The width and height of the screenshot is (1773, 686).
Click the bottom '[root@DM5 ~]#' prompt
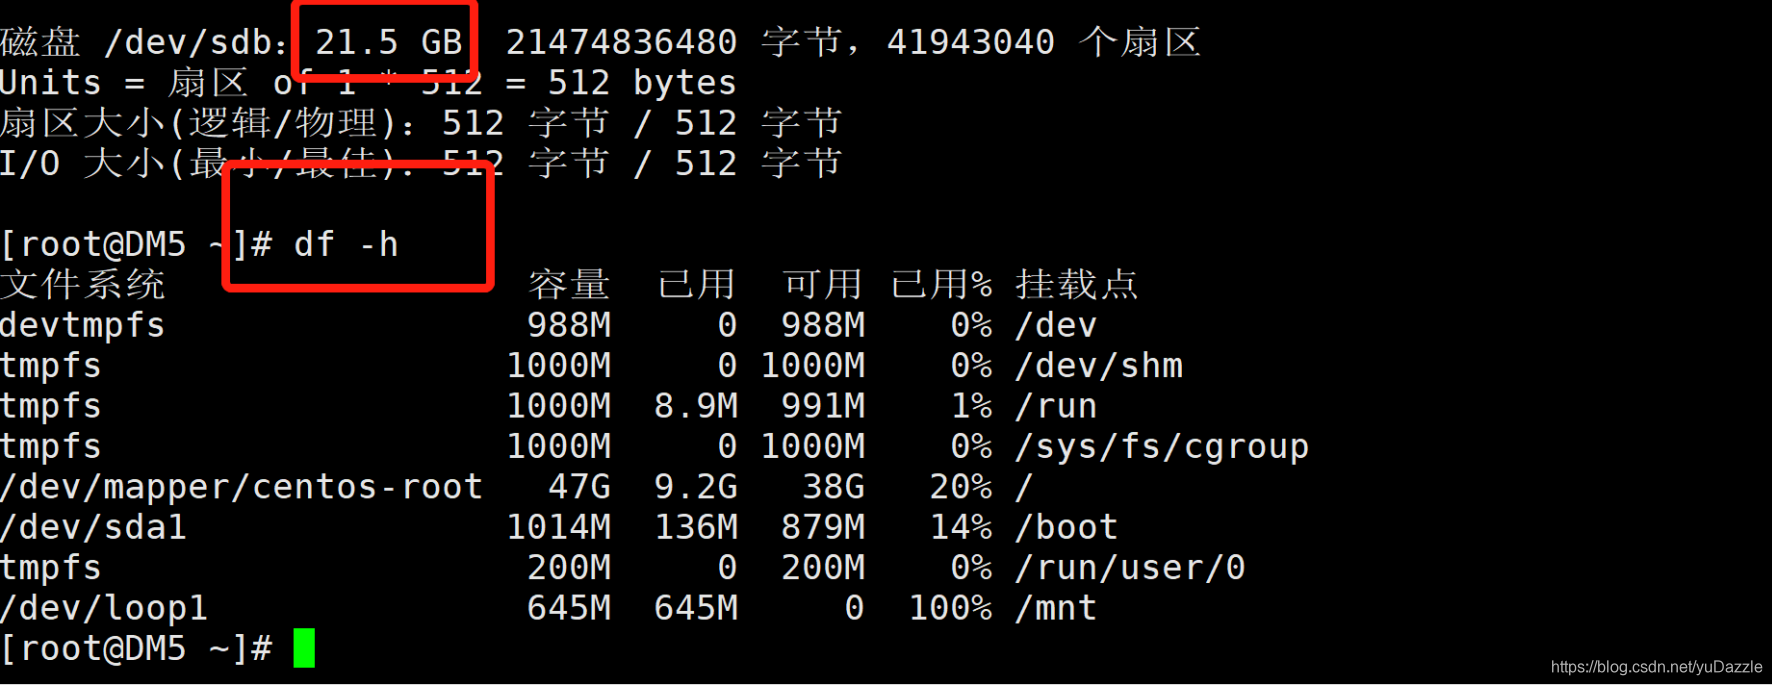pos(136,648)
